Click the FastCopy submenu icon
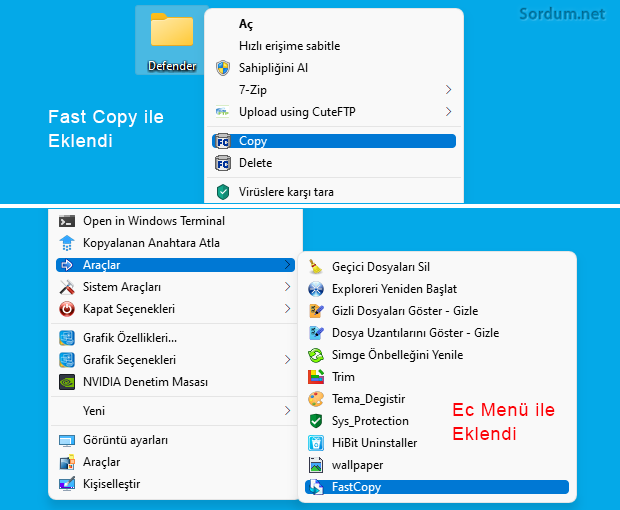The image size is (620, 510). [316, 487]
